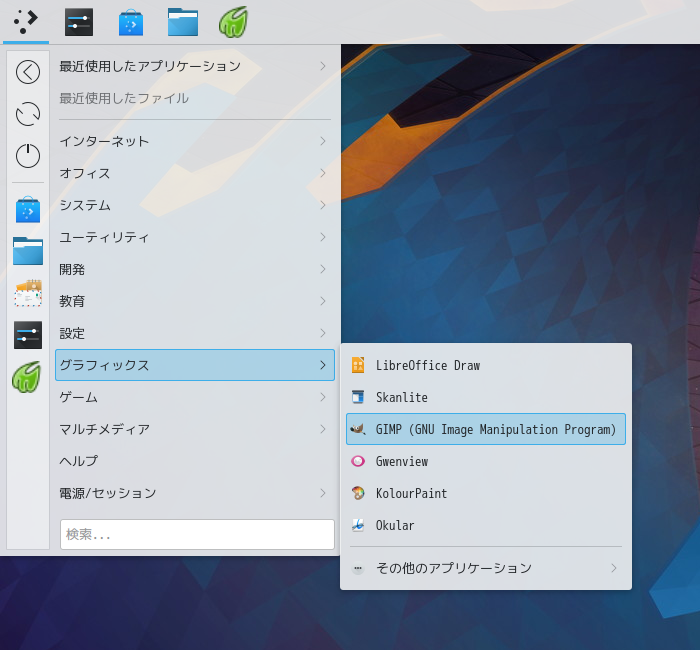The width and height of the screenshot is (700, 650).
Task: Expand the システム category arrow
Action: pos(323,205)
